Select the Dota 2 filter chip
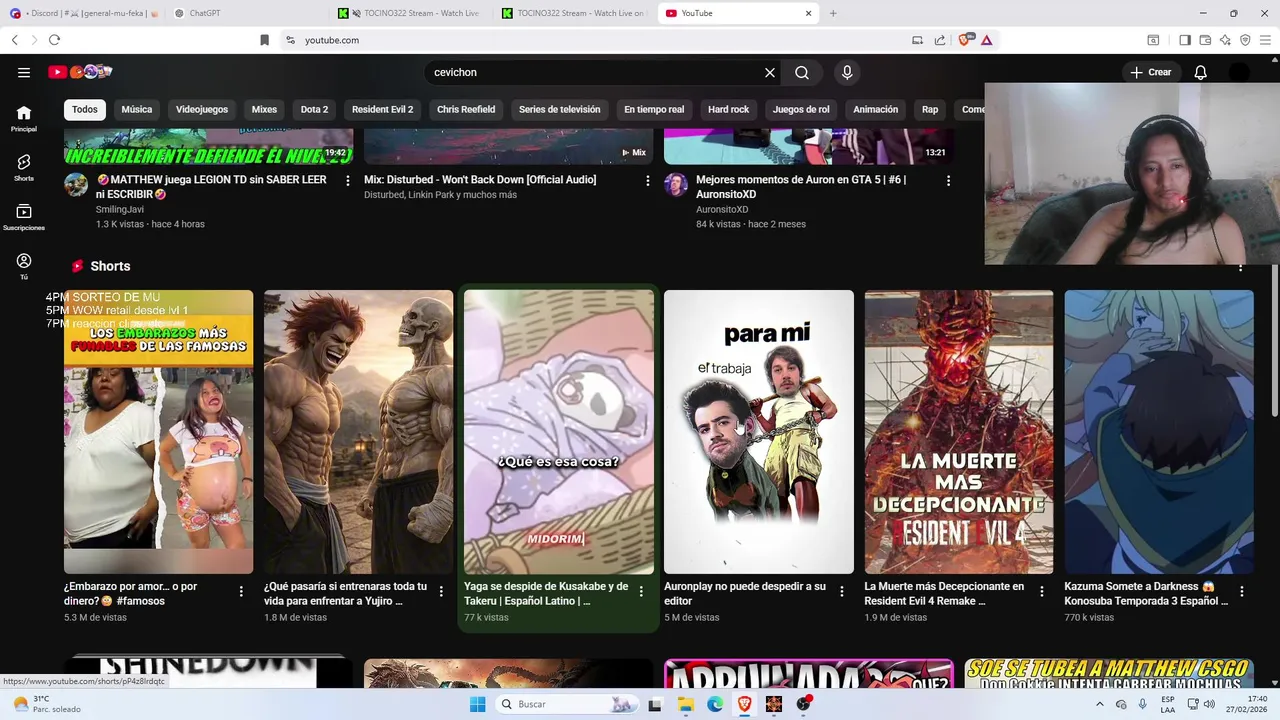This screenshot has height=720, width=1280. pos(314,109)
